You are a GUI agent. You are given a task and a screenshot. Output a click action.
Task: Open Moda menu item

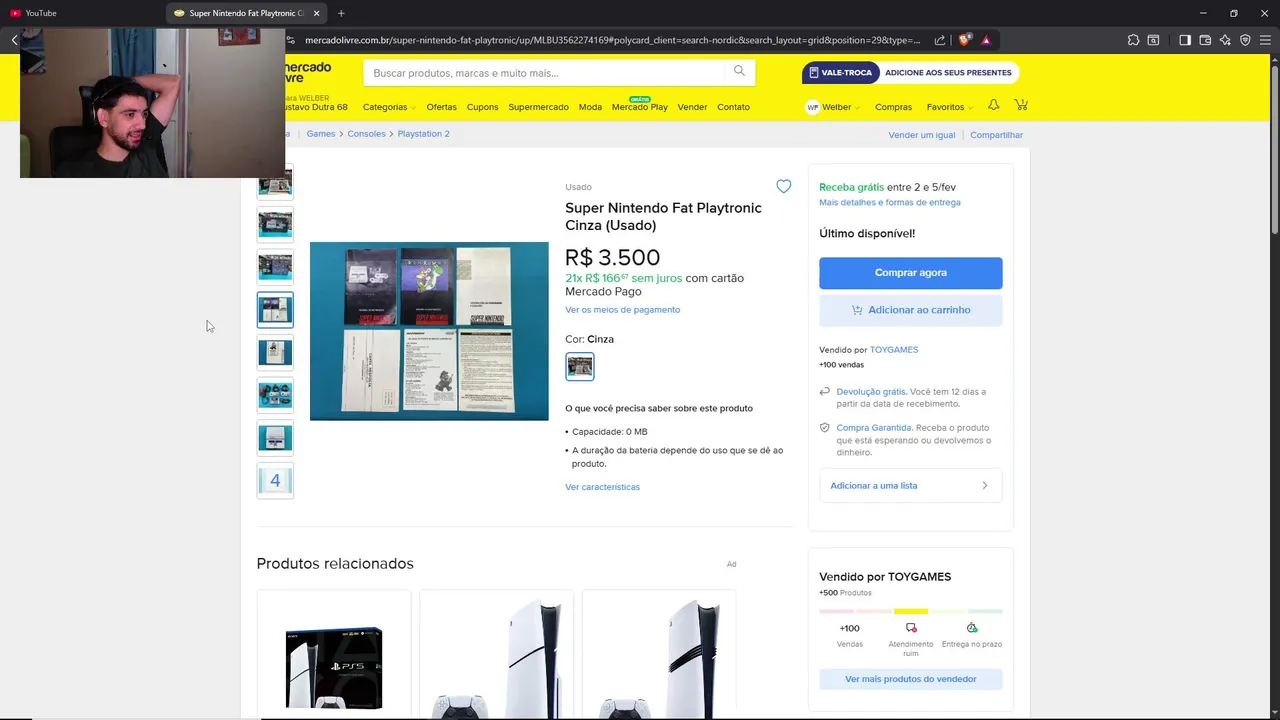pos(590,107)
